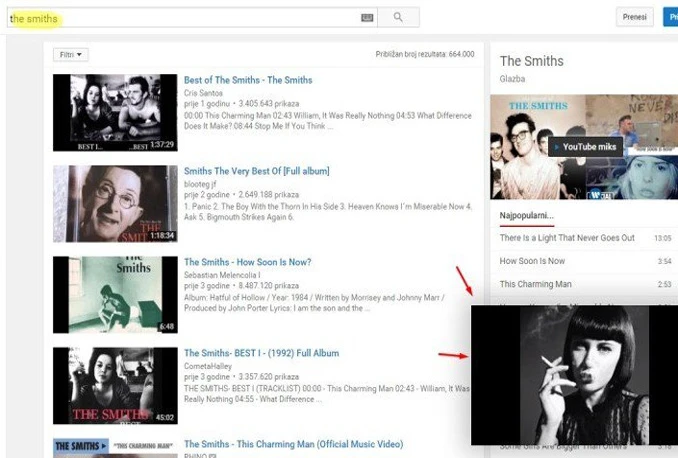
Task: Open 'This Charming Man (Official Music Video)' title
Action: coord(293,444)
